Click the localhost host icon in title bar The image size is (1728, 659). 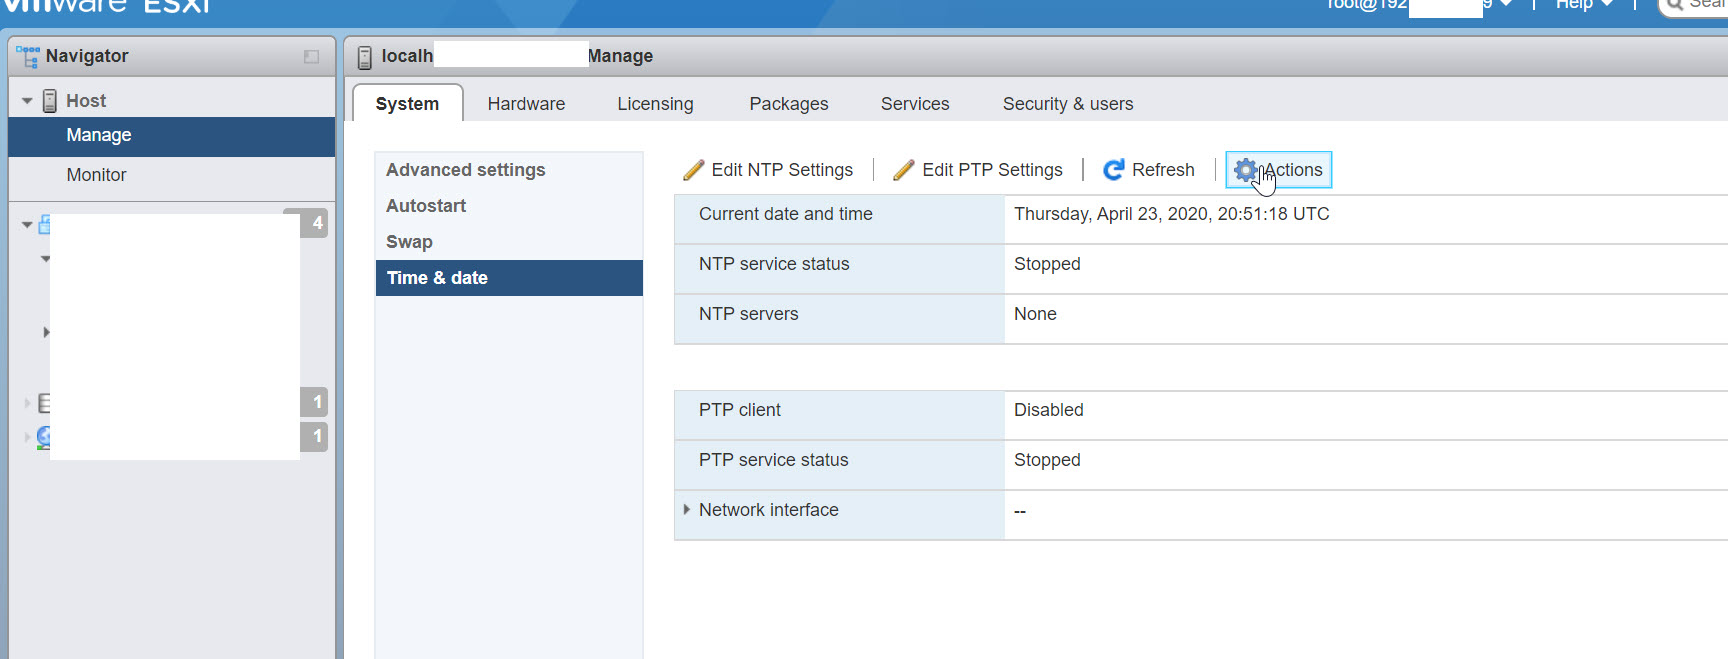tap(365, 57)
